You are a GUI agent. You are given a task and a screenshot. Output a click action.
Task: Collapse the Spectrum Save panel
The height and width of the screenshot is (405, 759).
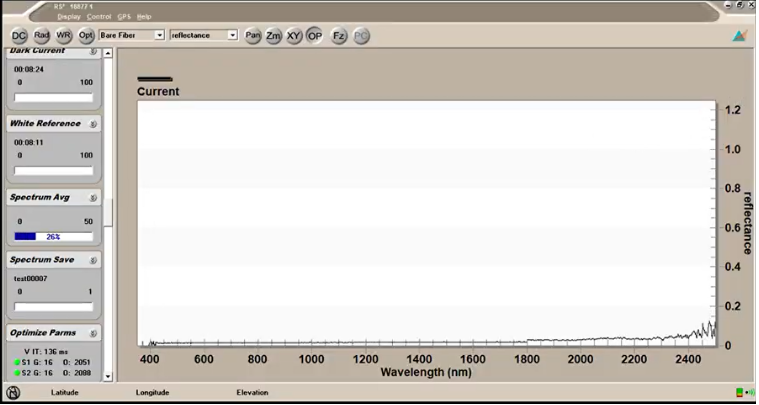[93, 260]
